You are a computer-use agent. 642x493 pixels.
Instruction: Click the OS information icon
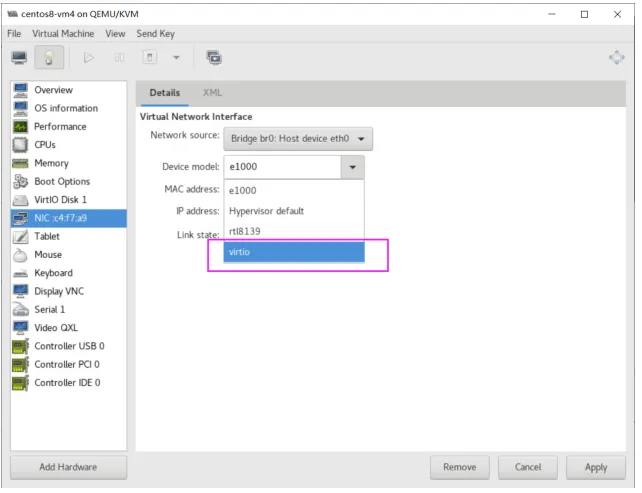point(20,109)
